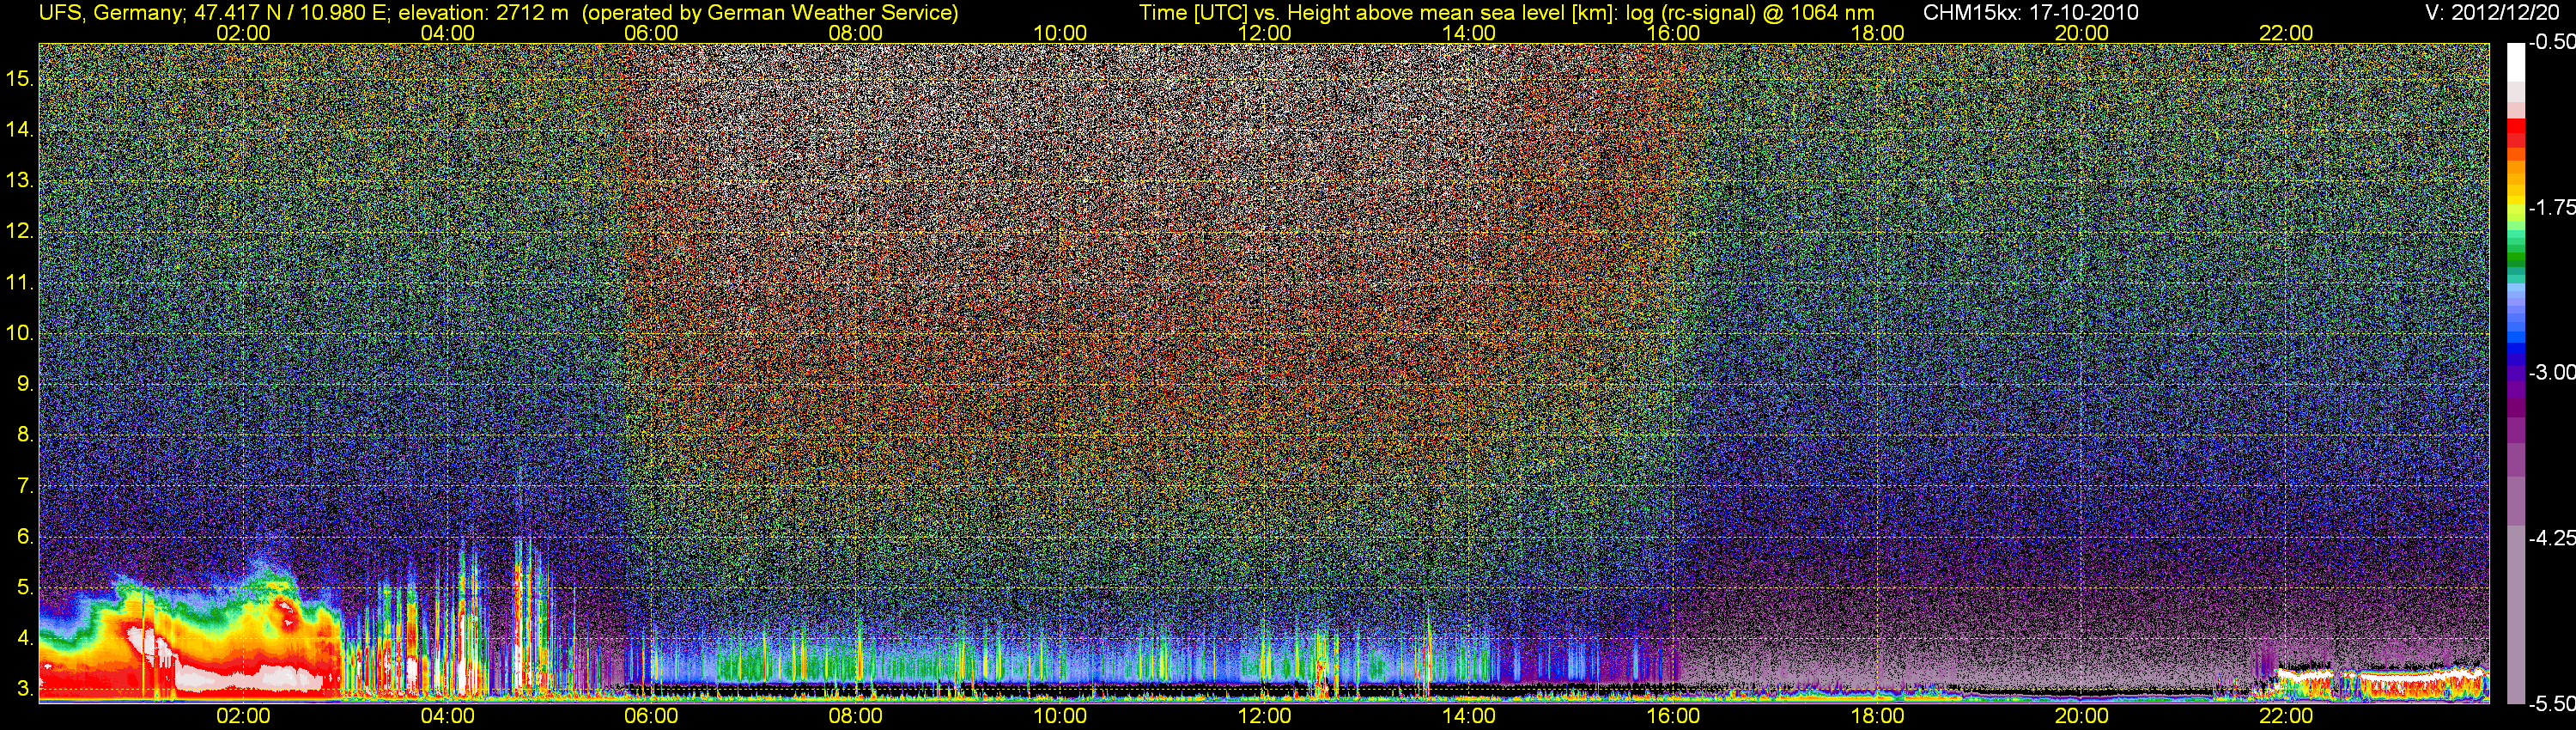Image resolution: width=2576 pixels, height=730 pixels.
Task: Click the 10:00 label on the top time axis
Action: click(x=1060, y=33)
